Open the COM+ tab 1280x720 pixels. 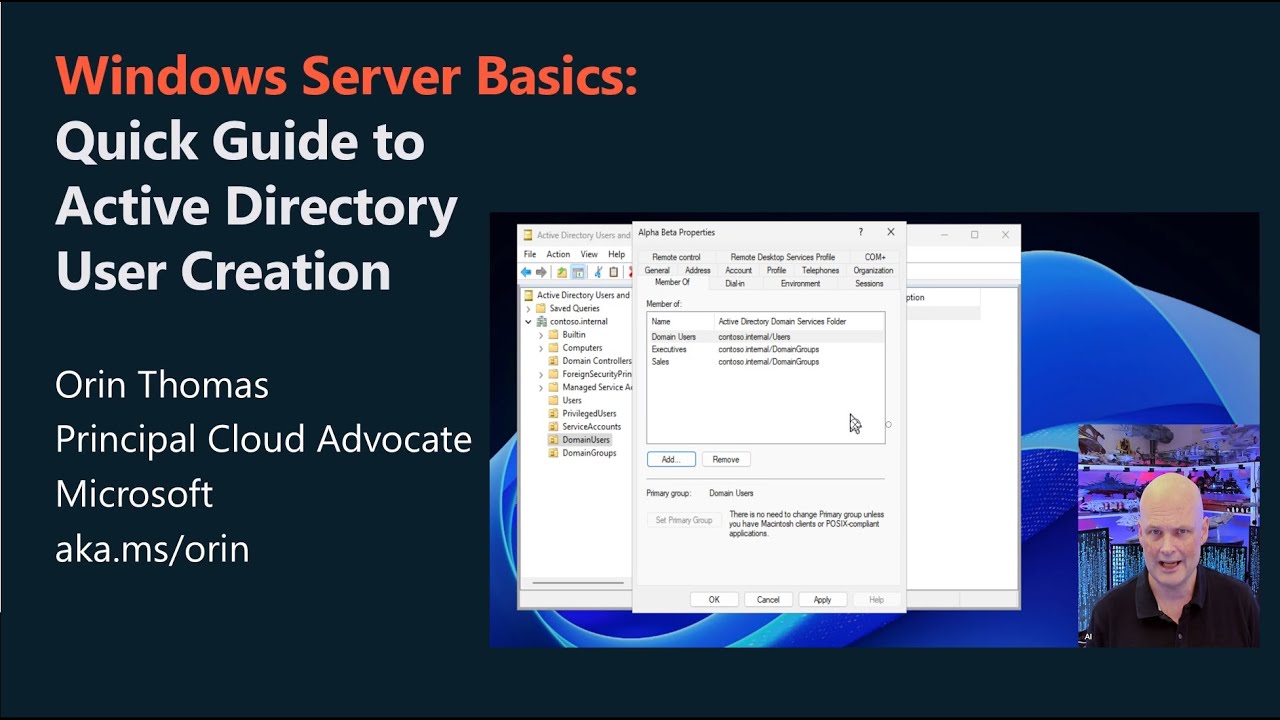[875, 257]
